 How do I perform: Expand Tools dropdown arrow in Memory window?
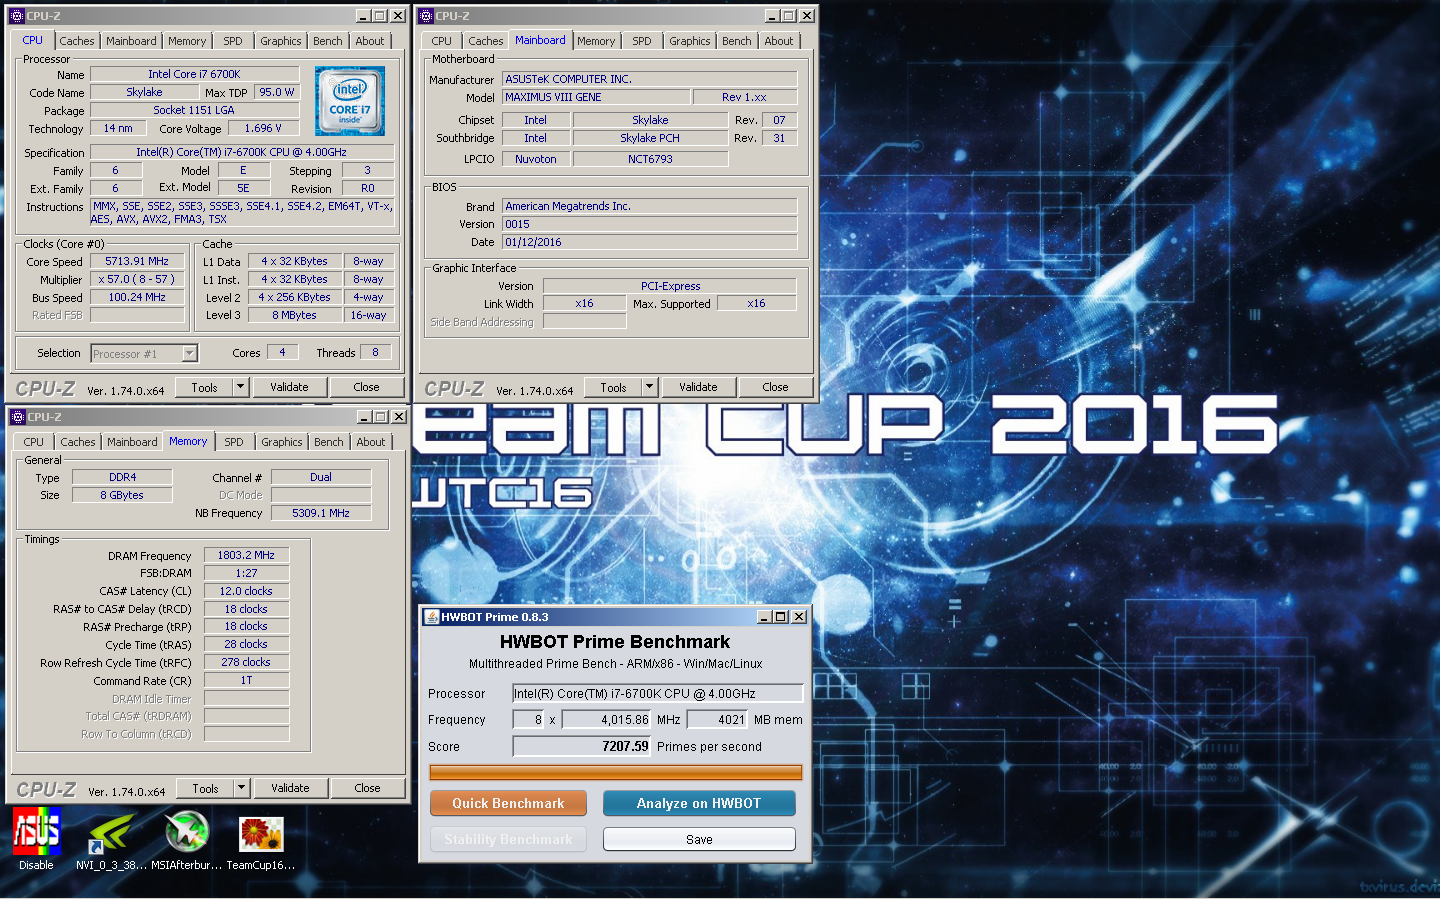click(241, 788)
